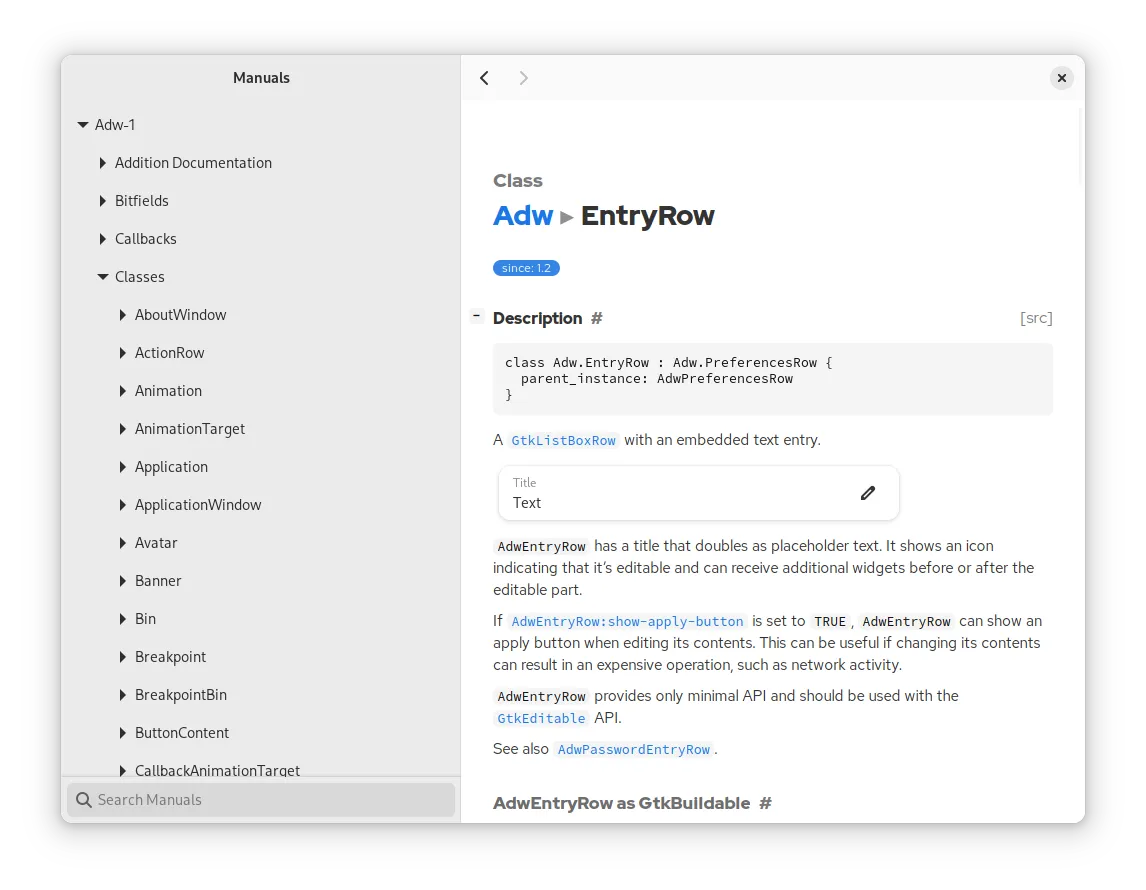Close the manuals window
This screenshot has height=890, width=1146.
(x=1061, y=78)
